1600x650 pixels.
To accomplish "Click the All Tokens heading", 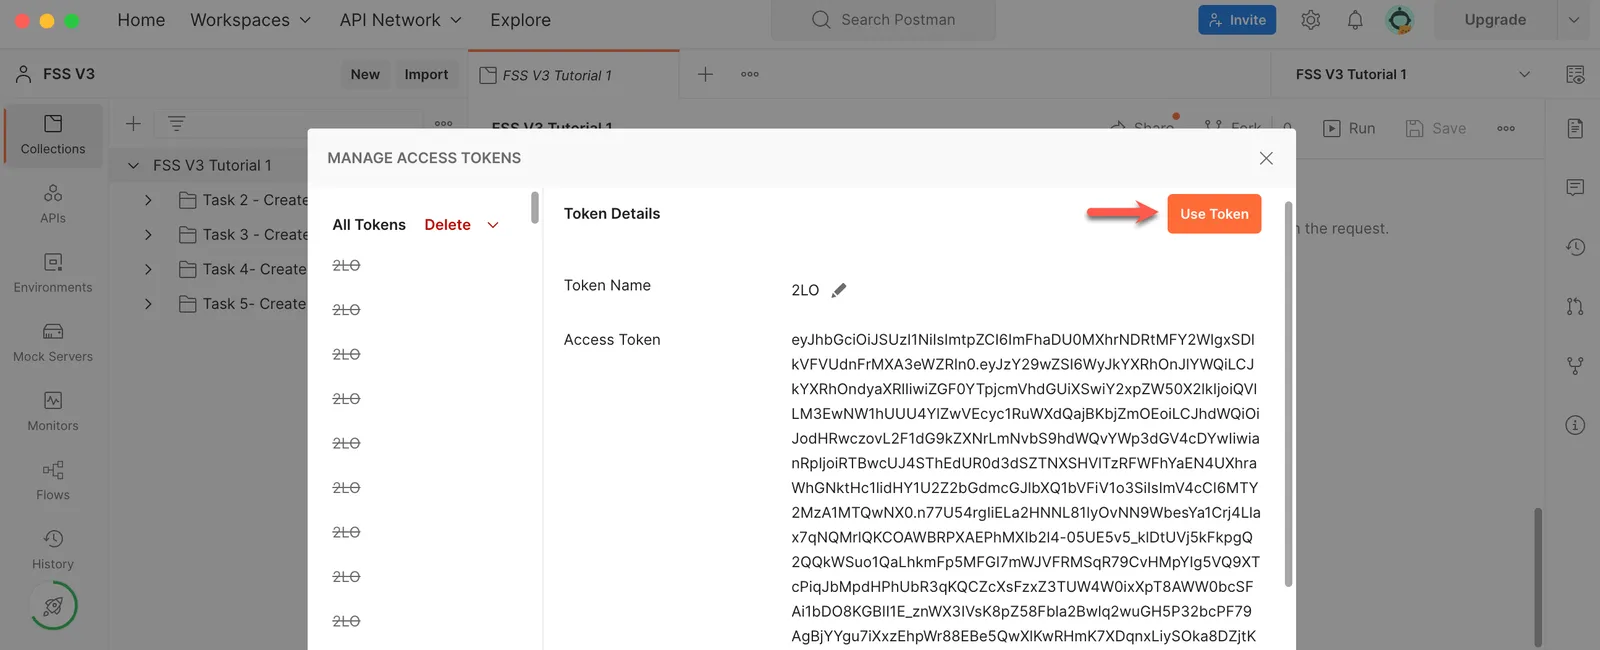I will [369, 225].
